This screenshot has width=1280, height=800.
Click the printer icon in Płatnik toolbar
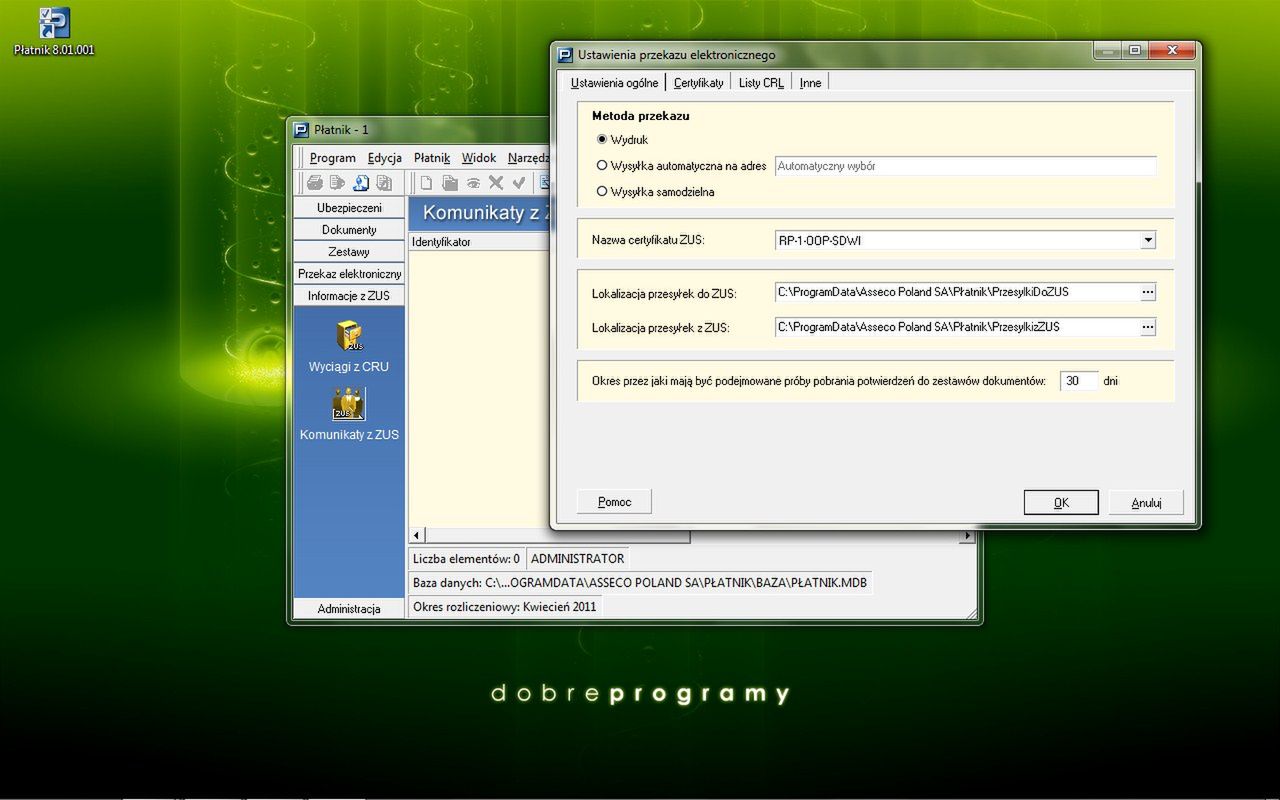314,183
